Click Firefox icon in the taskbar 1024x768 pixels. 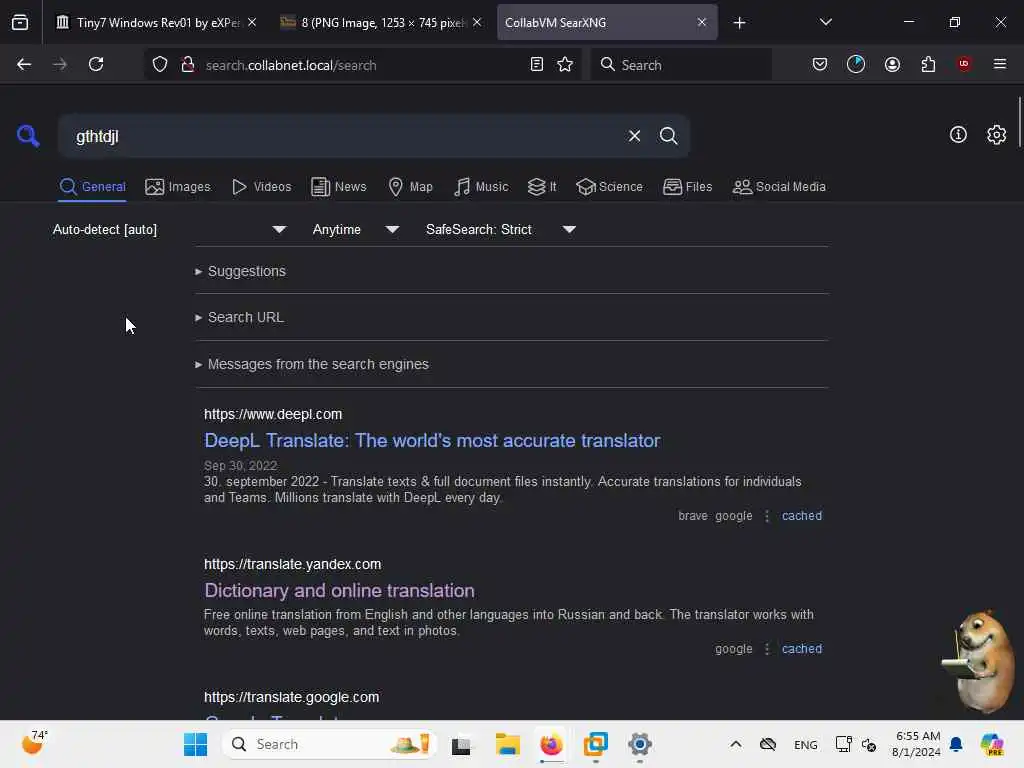(551, 744)
